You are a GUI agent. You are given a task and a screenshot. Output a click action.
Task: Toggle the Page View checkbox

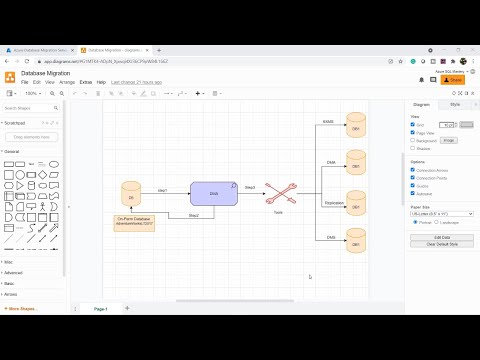coord(413,133)
